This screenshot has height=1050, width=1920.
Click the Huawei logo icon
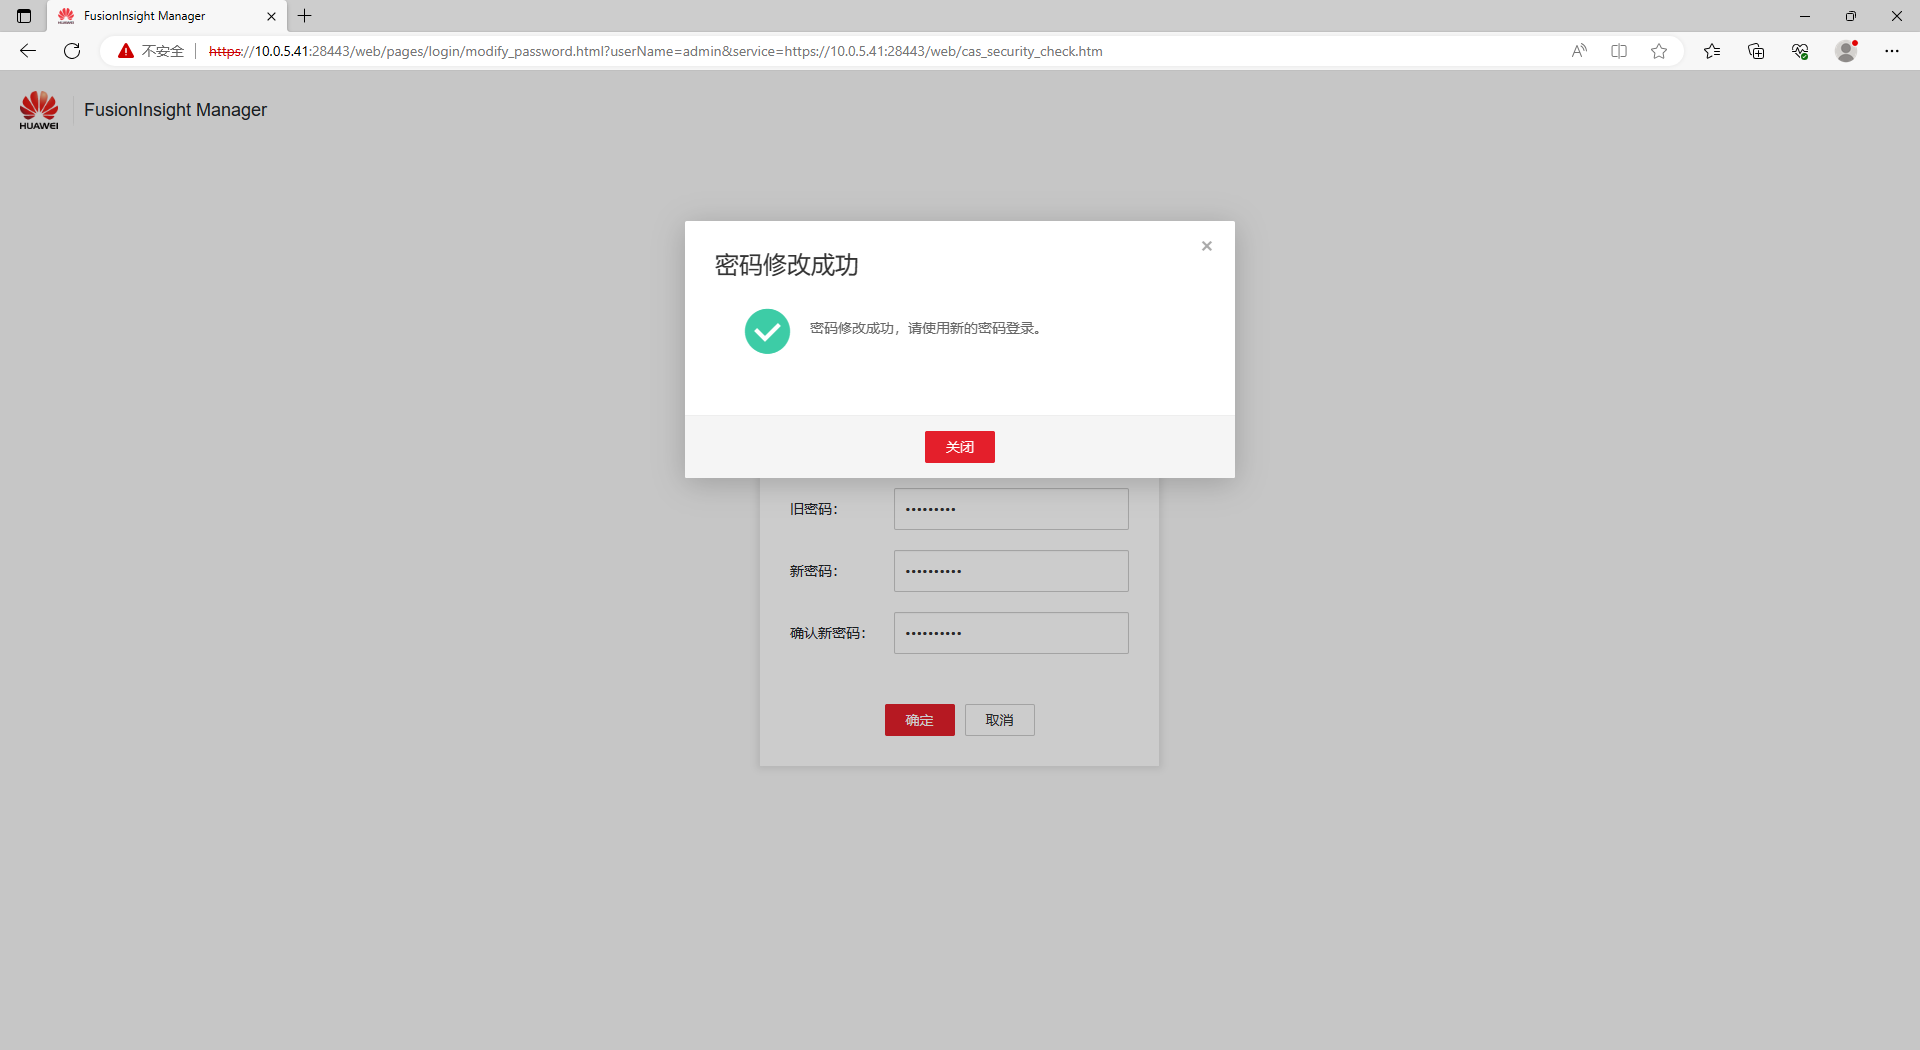(x=39, y=110)
